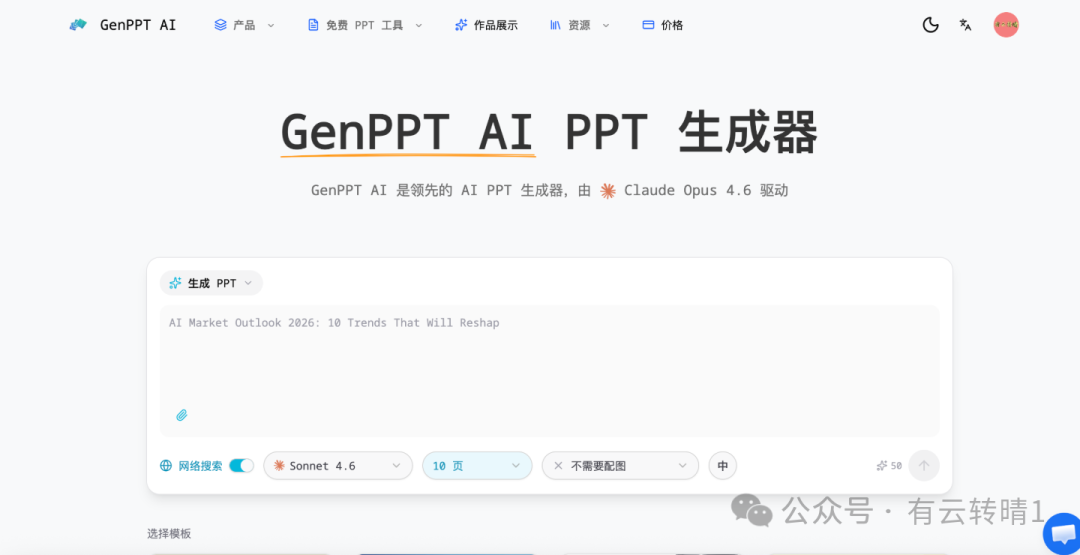Focus the PPT topic prompt text field
The height and width of the screenshot is (555, 1080).
(550, 370)
